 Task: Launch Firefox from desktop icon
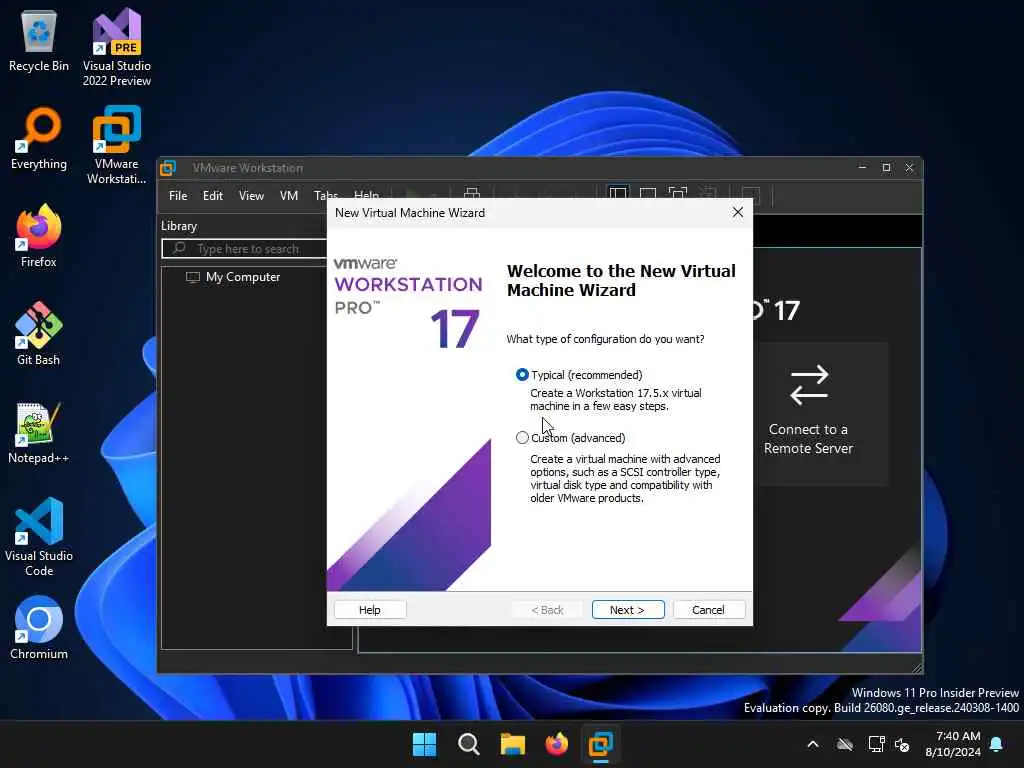coord(39,236)
